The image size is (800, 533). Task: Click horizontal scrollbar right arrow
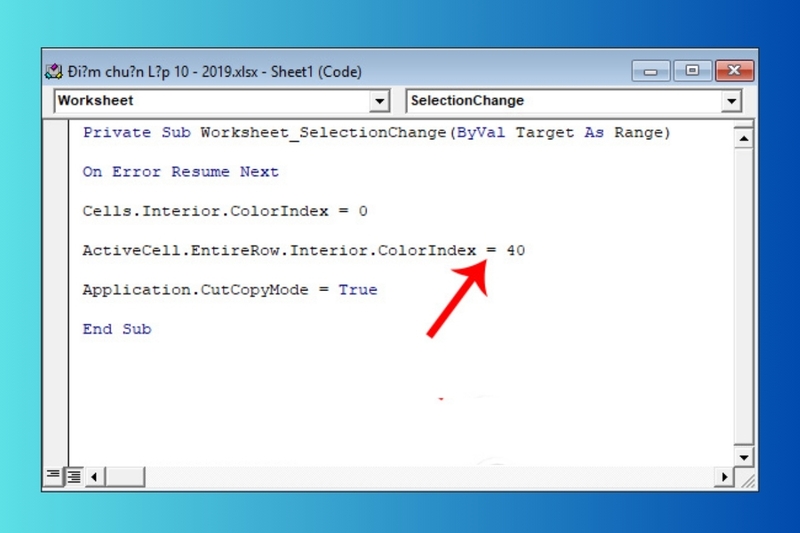(724, 477)
